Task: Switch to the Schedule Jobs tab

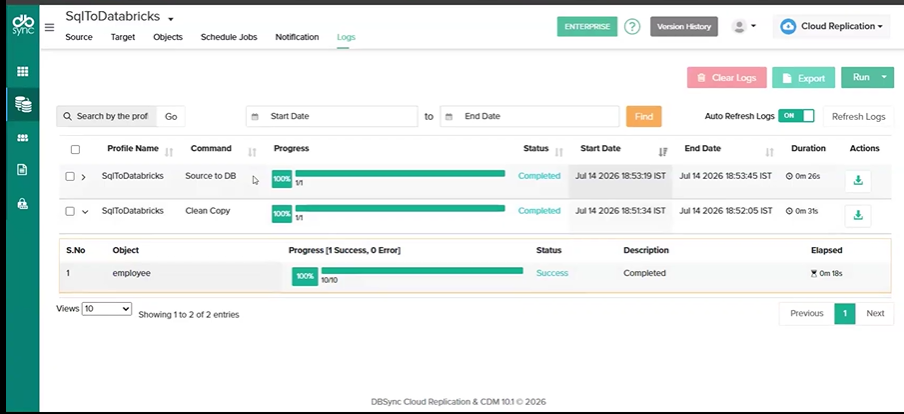Action: (229, 37)
